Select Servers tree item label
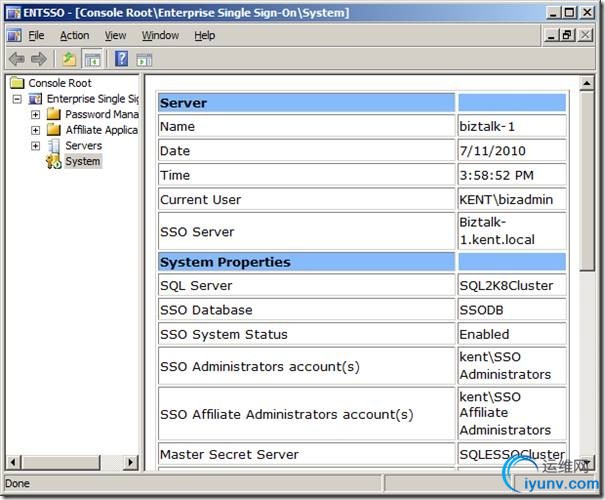Image resolution: width=605 pixels, height=500 pixels. 84,145
